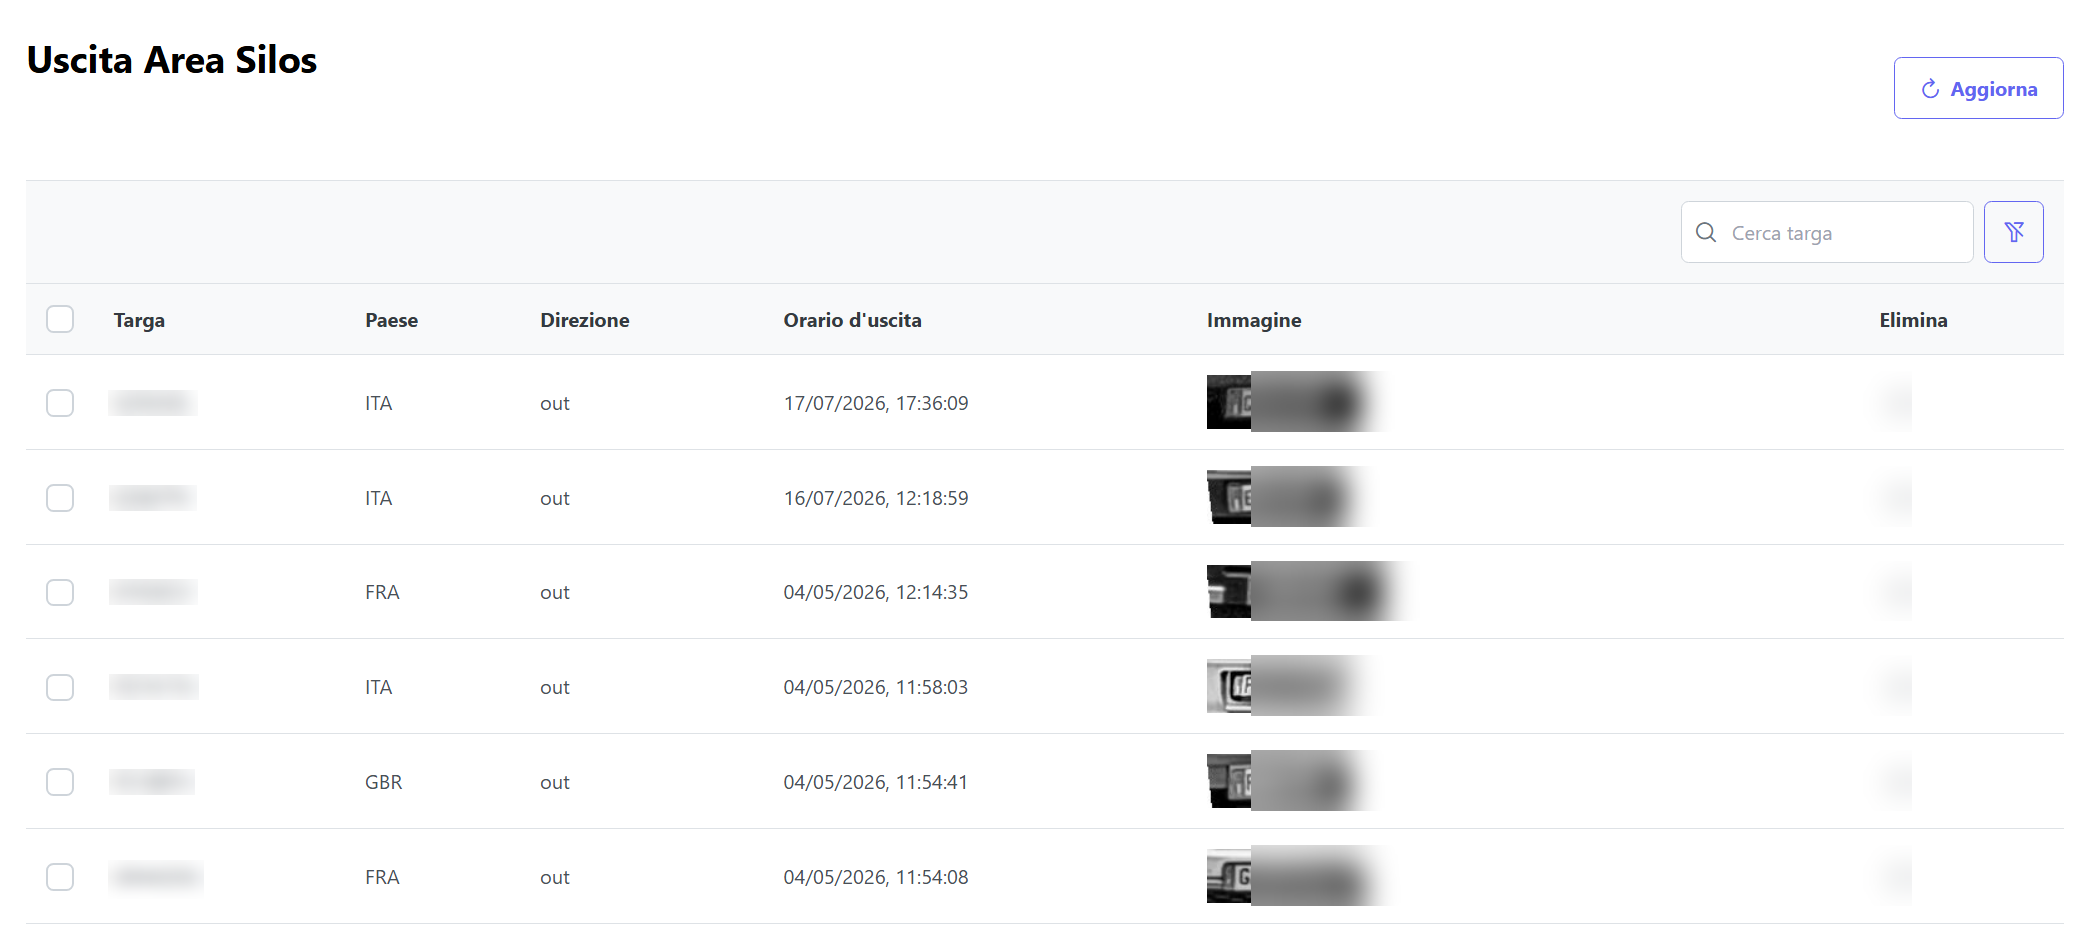2092x942 pixels.
Task: Click the timestamp 17/07/2026, 17:36:09
Action: pyautogui.click(x=876, y=403)
